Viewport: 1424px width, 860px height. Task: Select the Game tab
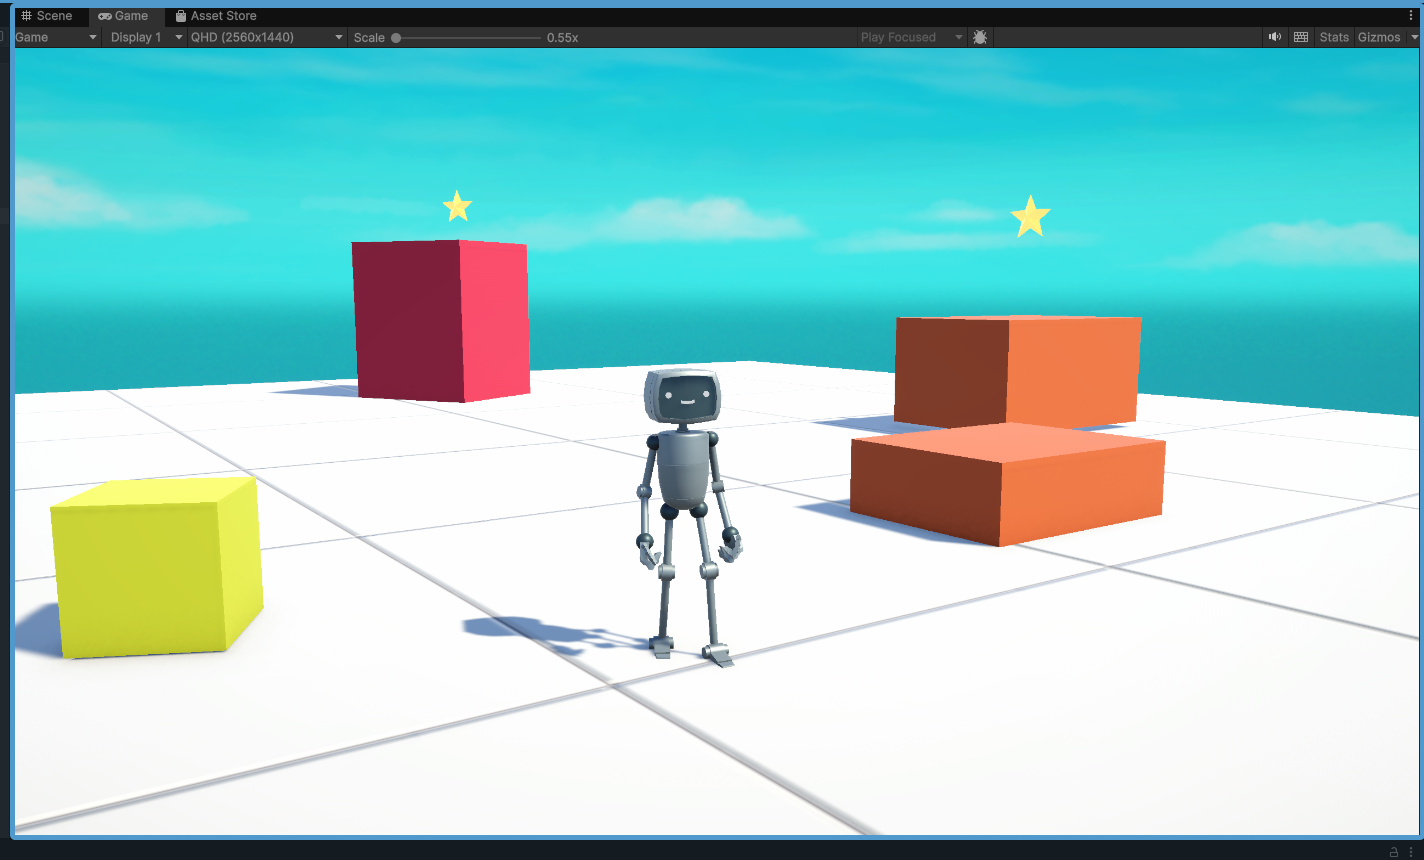coord(124,16)
